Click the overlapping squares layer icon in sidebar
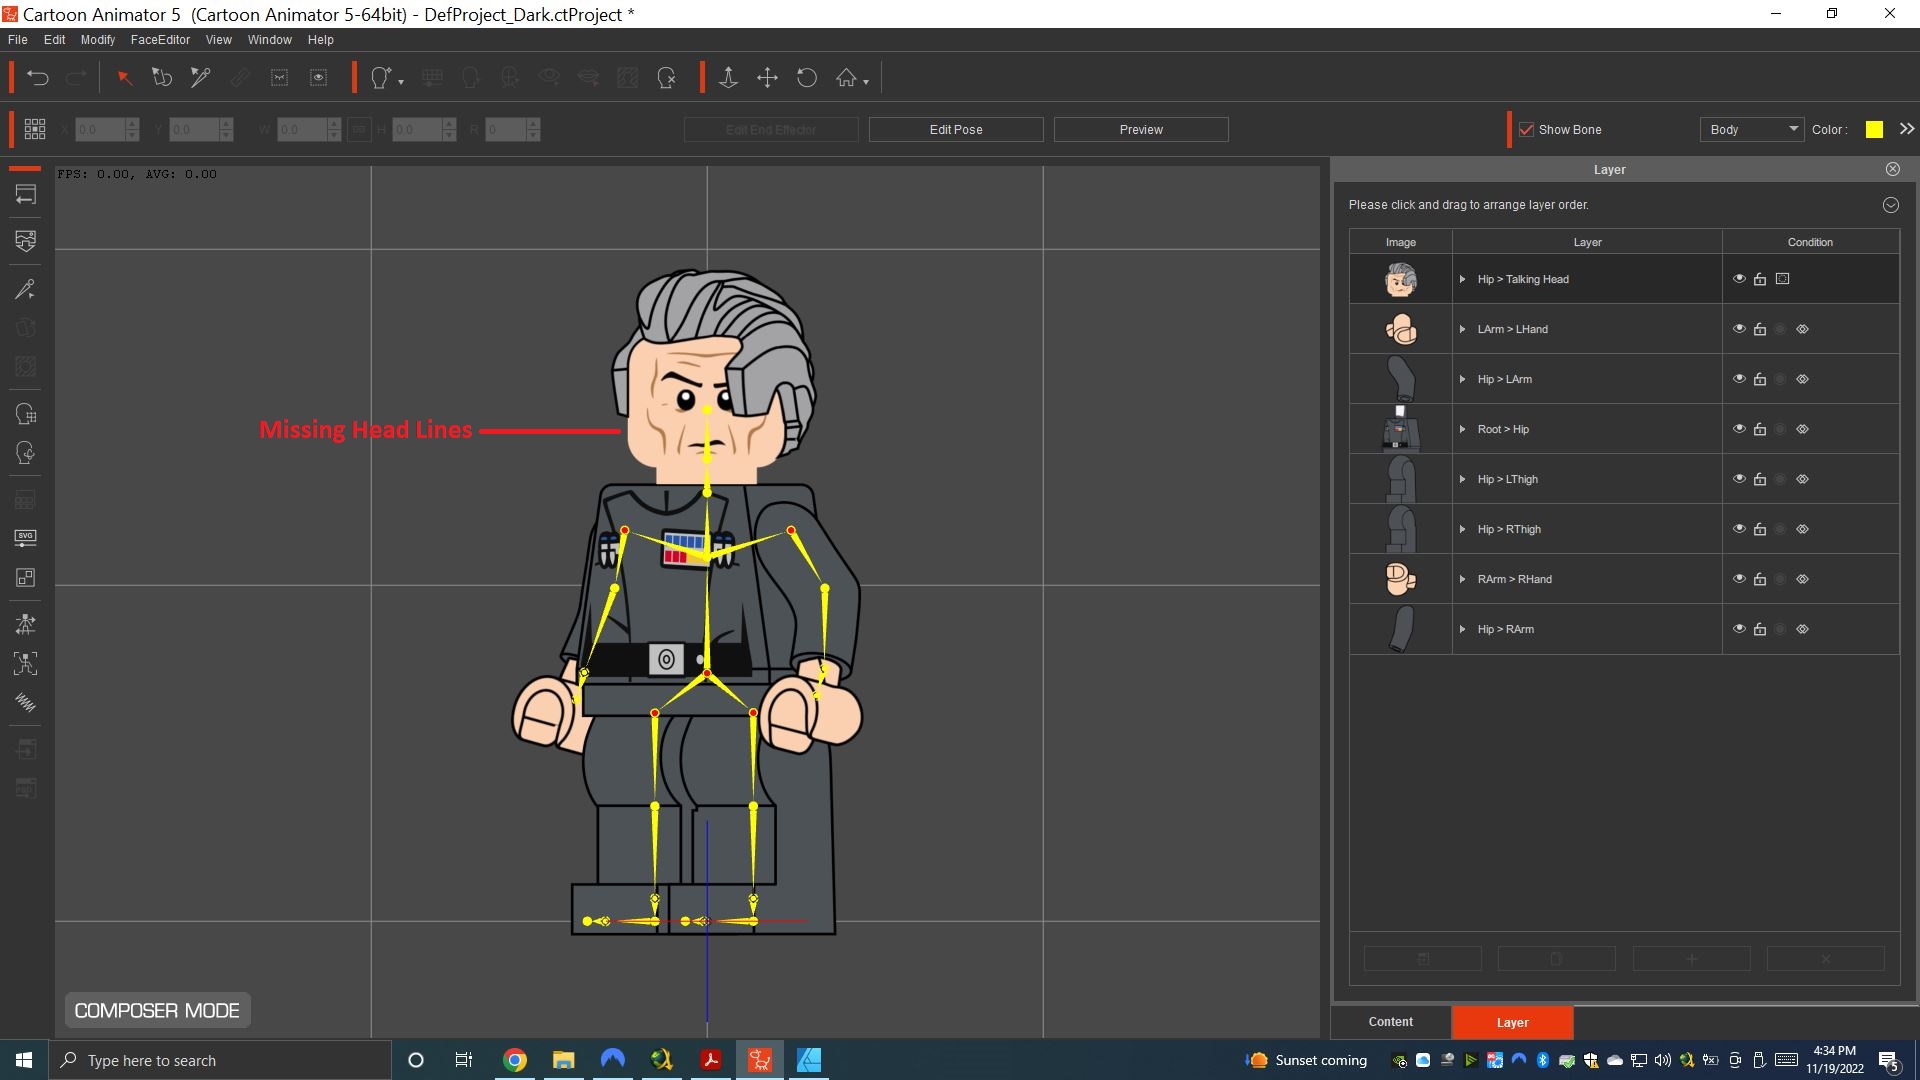 pos(26,578)
